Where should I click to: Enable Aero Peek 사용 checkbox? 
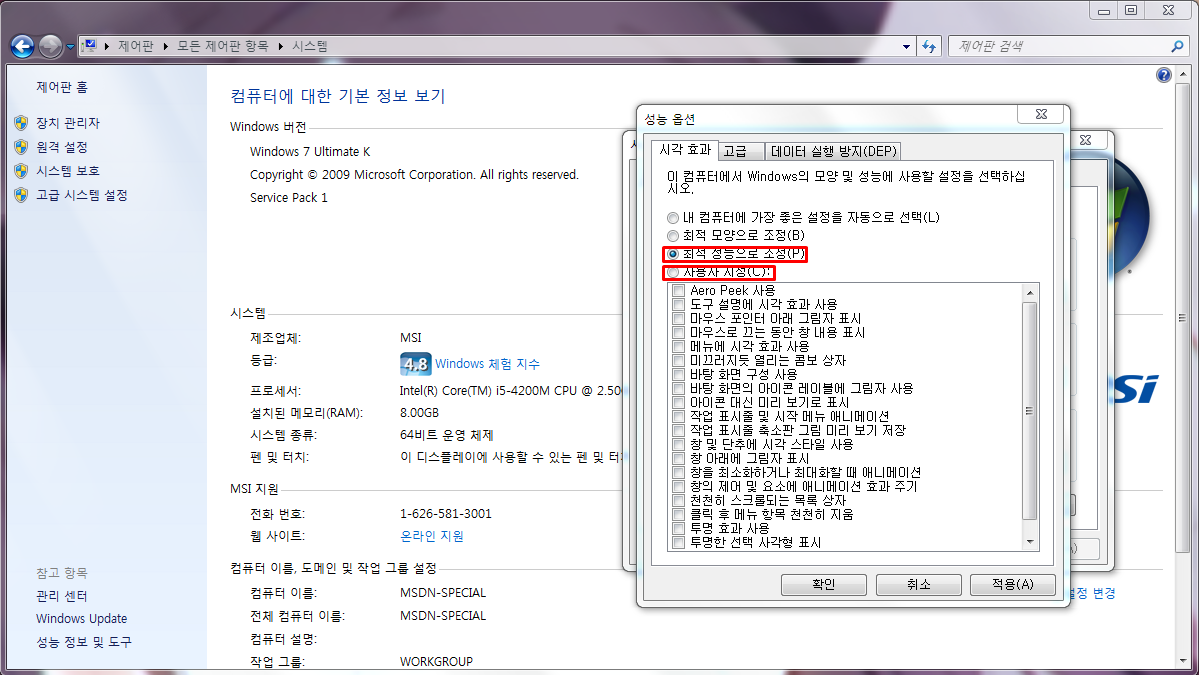678,290
